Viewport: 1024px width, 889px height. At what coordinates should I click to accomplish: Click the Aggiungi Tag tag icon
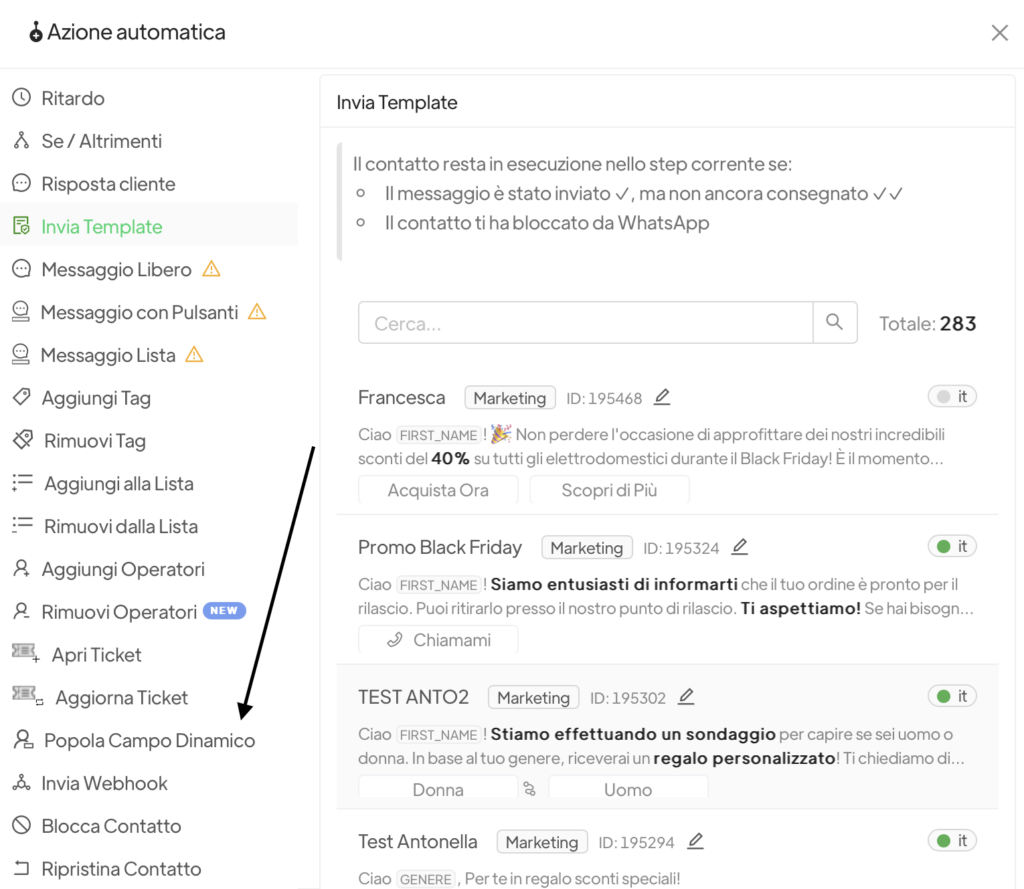[x=21, y=398]
